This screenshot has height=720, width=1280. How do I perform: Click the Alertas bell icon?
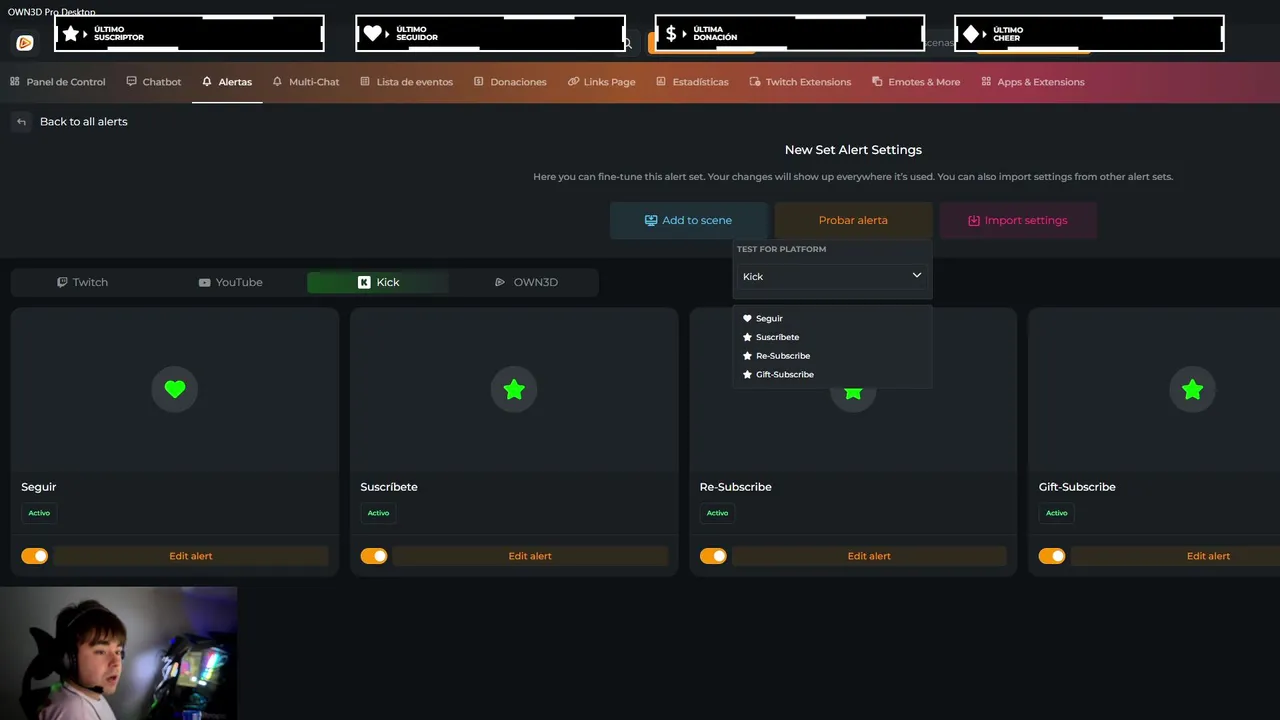pos(207,82)
